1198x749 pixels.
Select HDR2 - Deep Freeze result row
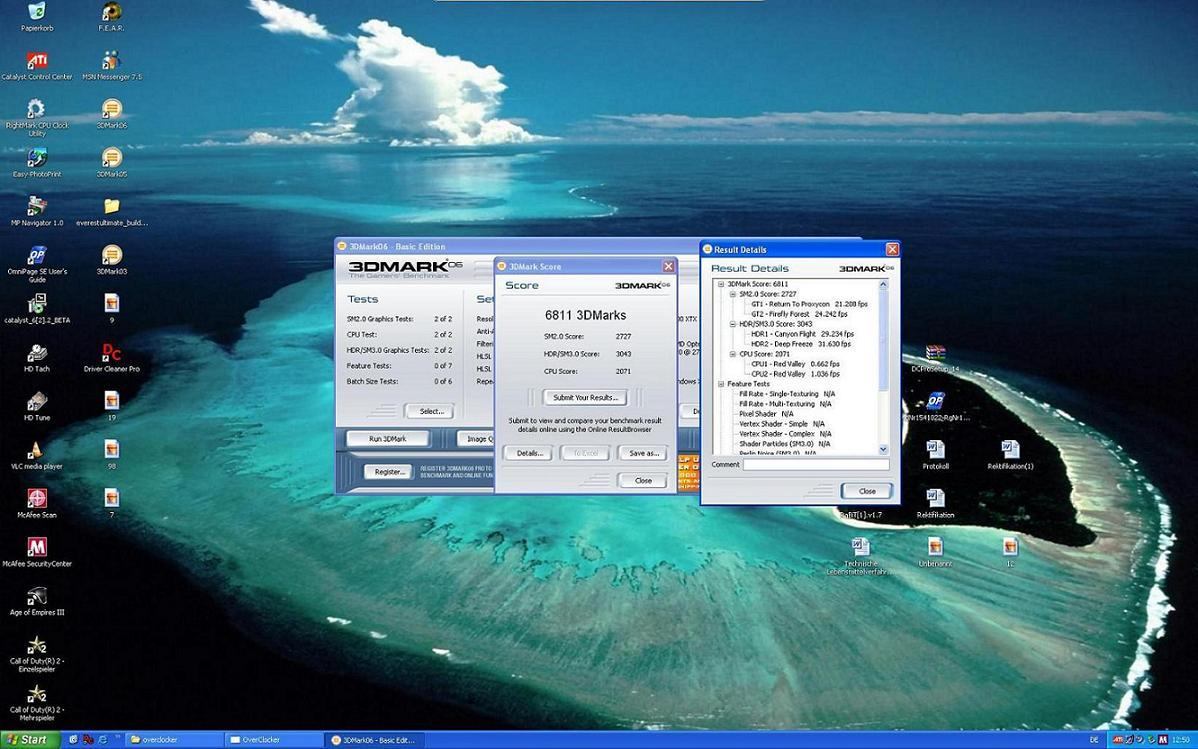click(x=801, y=344)
